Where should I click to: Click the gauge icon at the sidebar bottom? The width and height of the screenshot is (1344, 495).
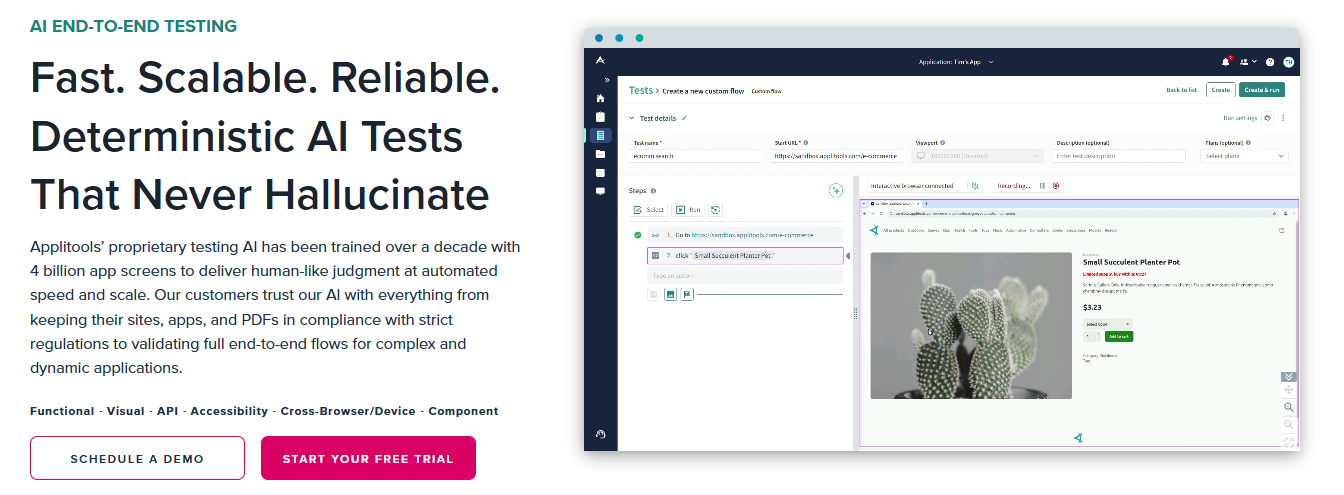(600, 434)
